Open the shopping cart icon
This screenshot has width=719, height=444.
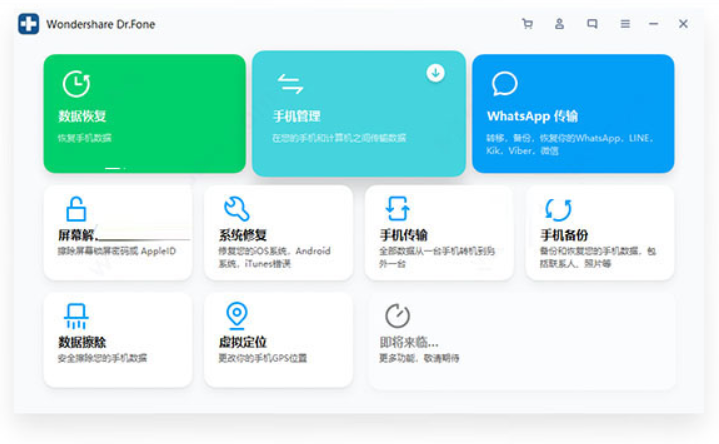[x=527, y=24]
